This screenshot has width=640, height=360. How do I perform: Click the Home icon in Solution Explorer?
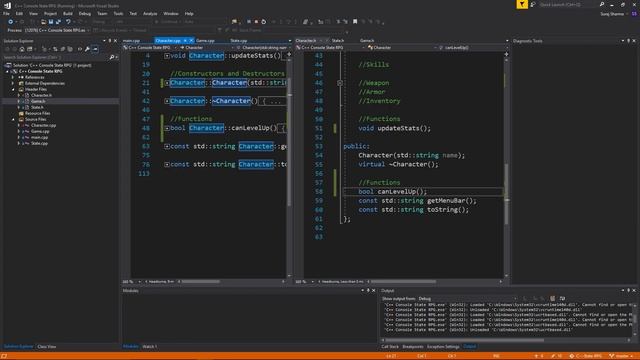click(x=22, y=49)
